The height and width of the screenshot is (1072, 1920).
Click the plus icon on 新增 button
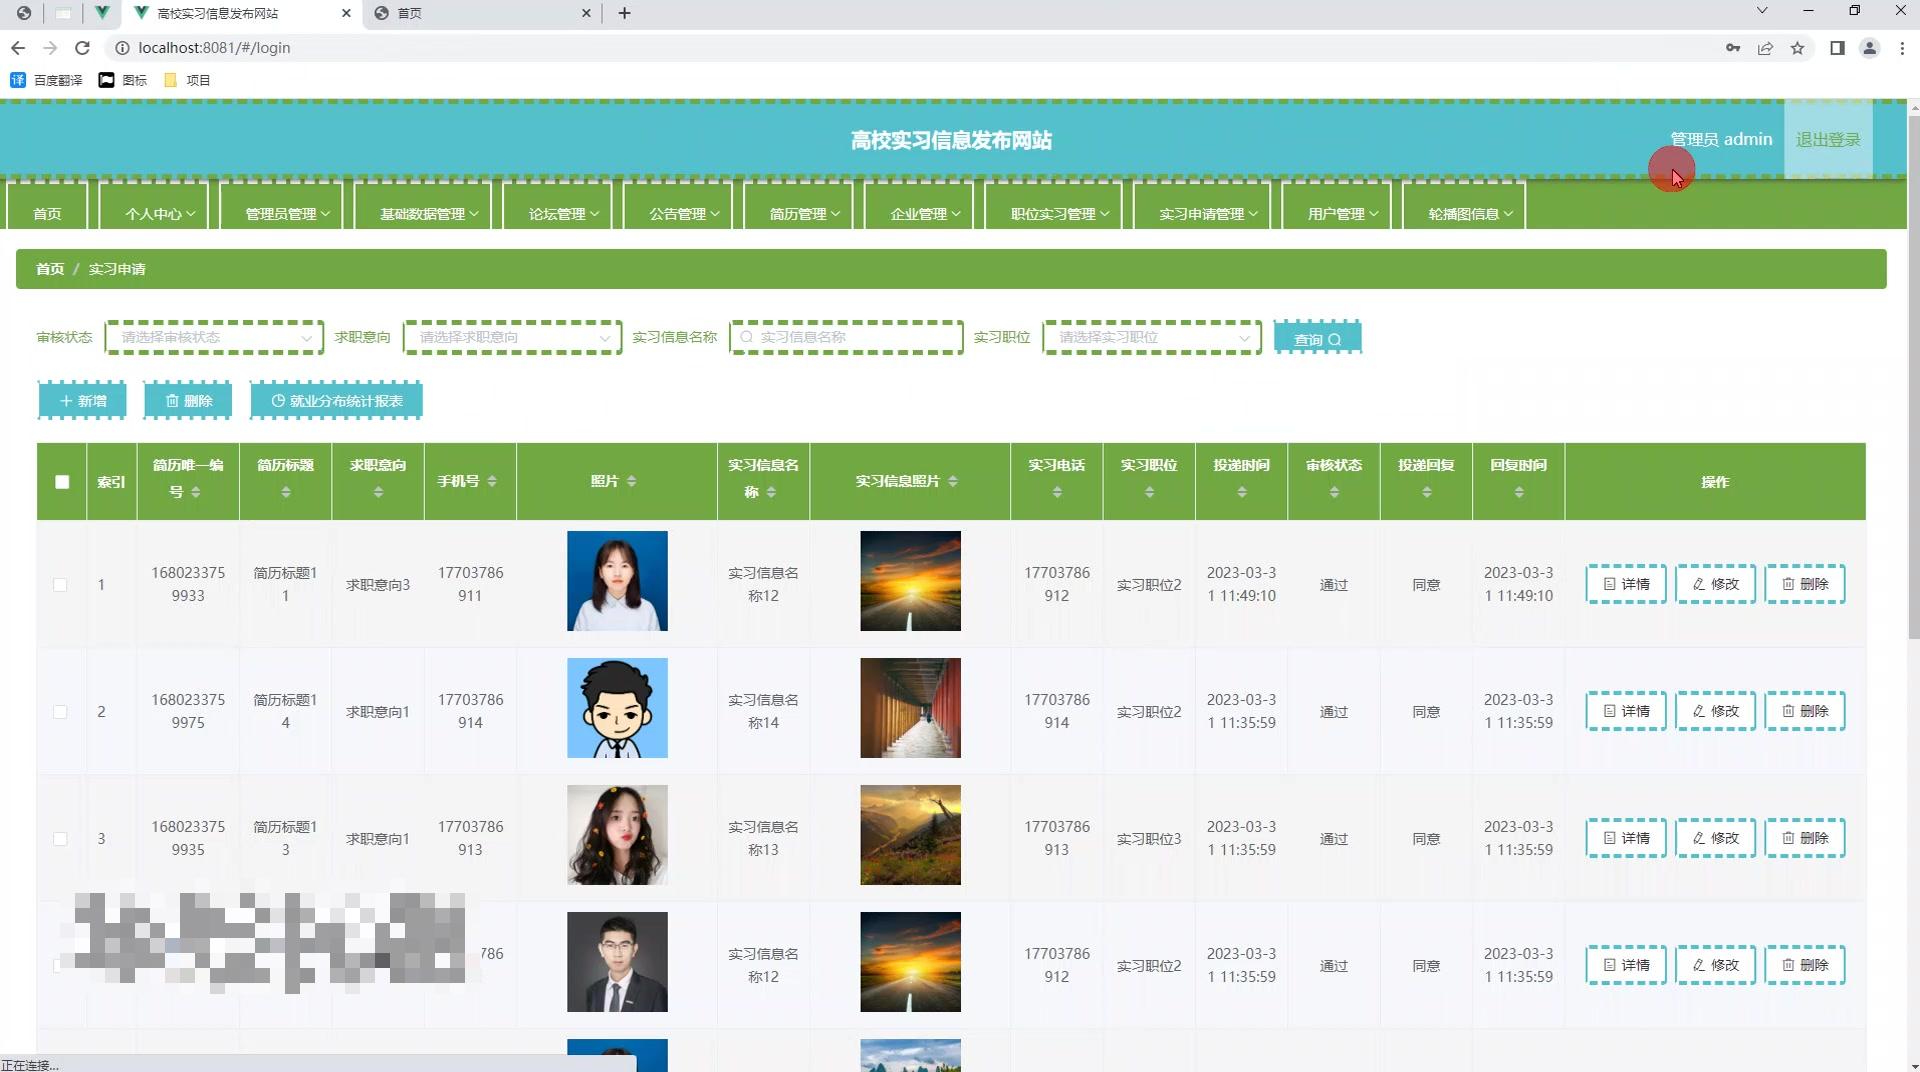(66, 400)
